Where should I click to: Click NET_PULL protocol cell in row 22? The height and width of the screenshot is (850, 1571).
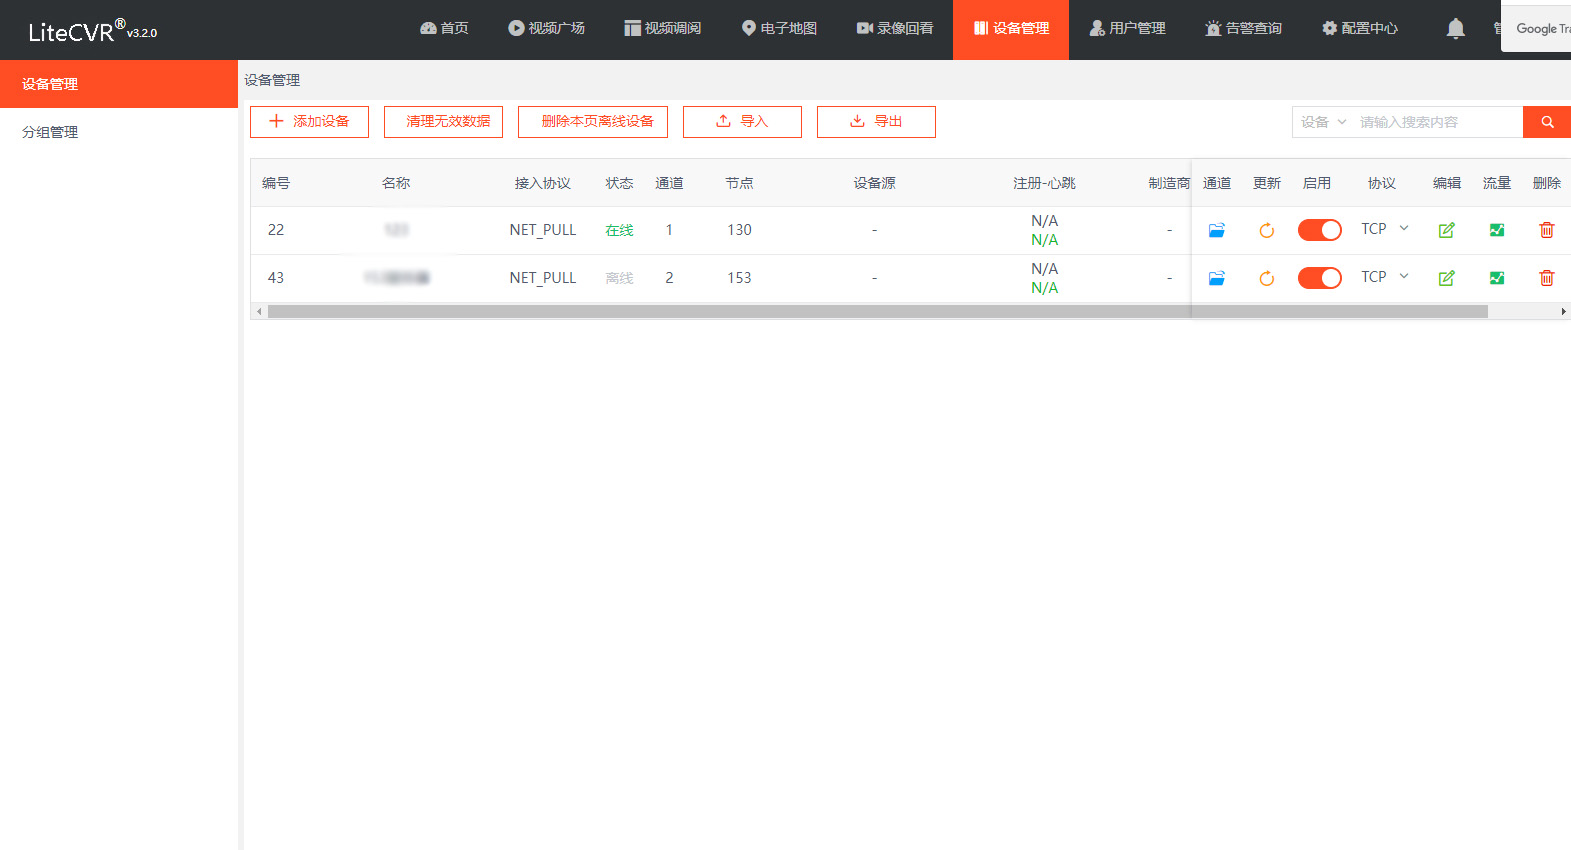[x=543, y=230]
